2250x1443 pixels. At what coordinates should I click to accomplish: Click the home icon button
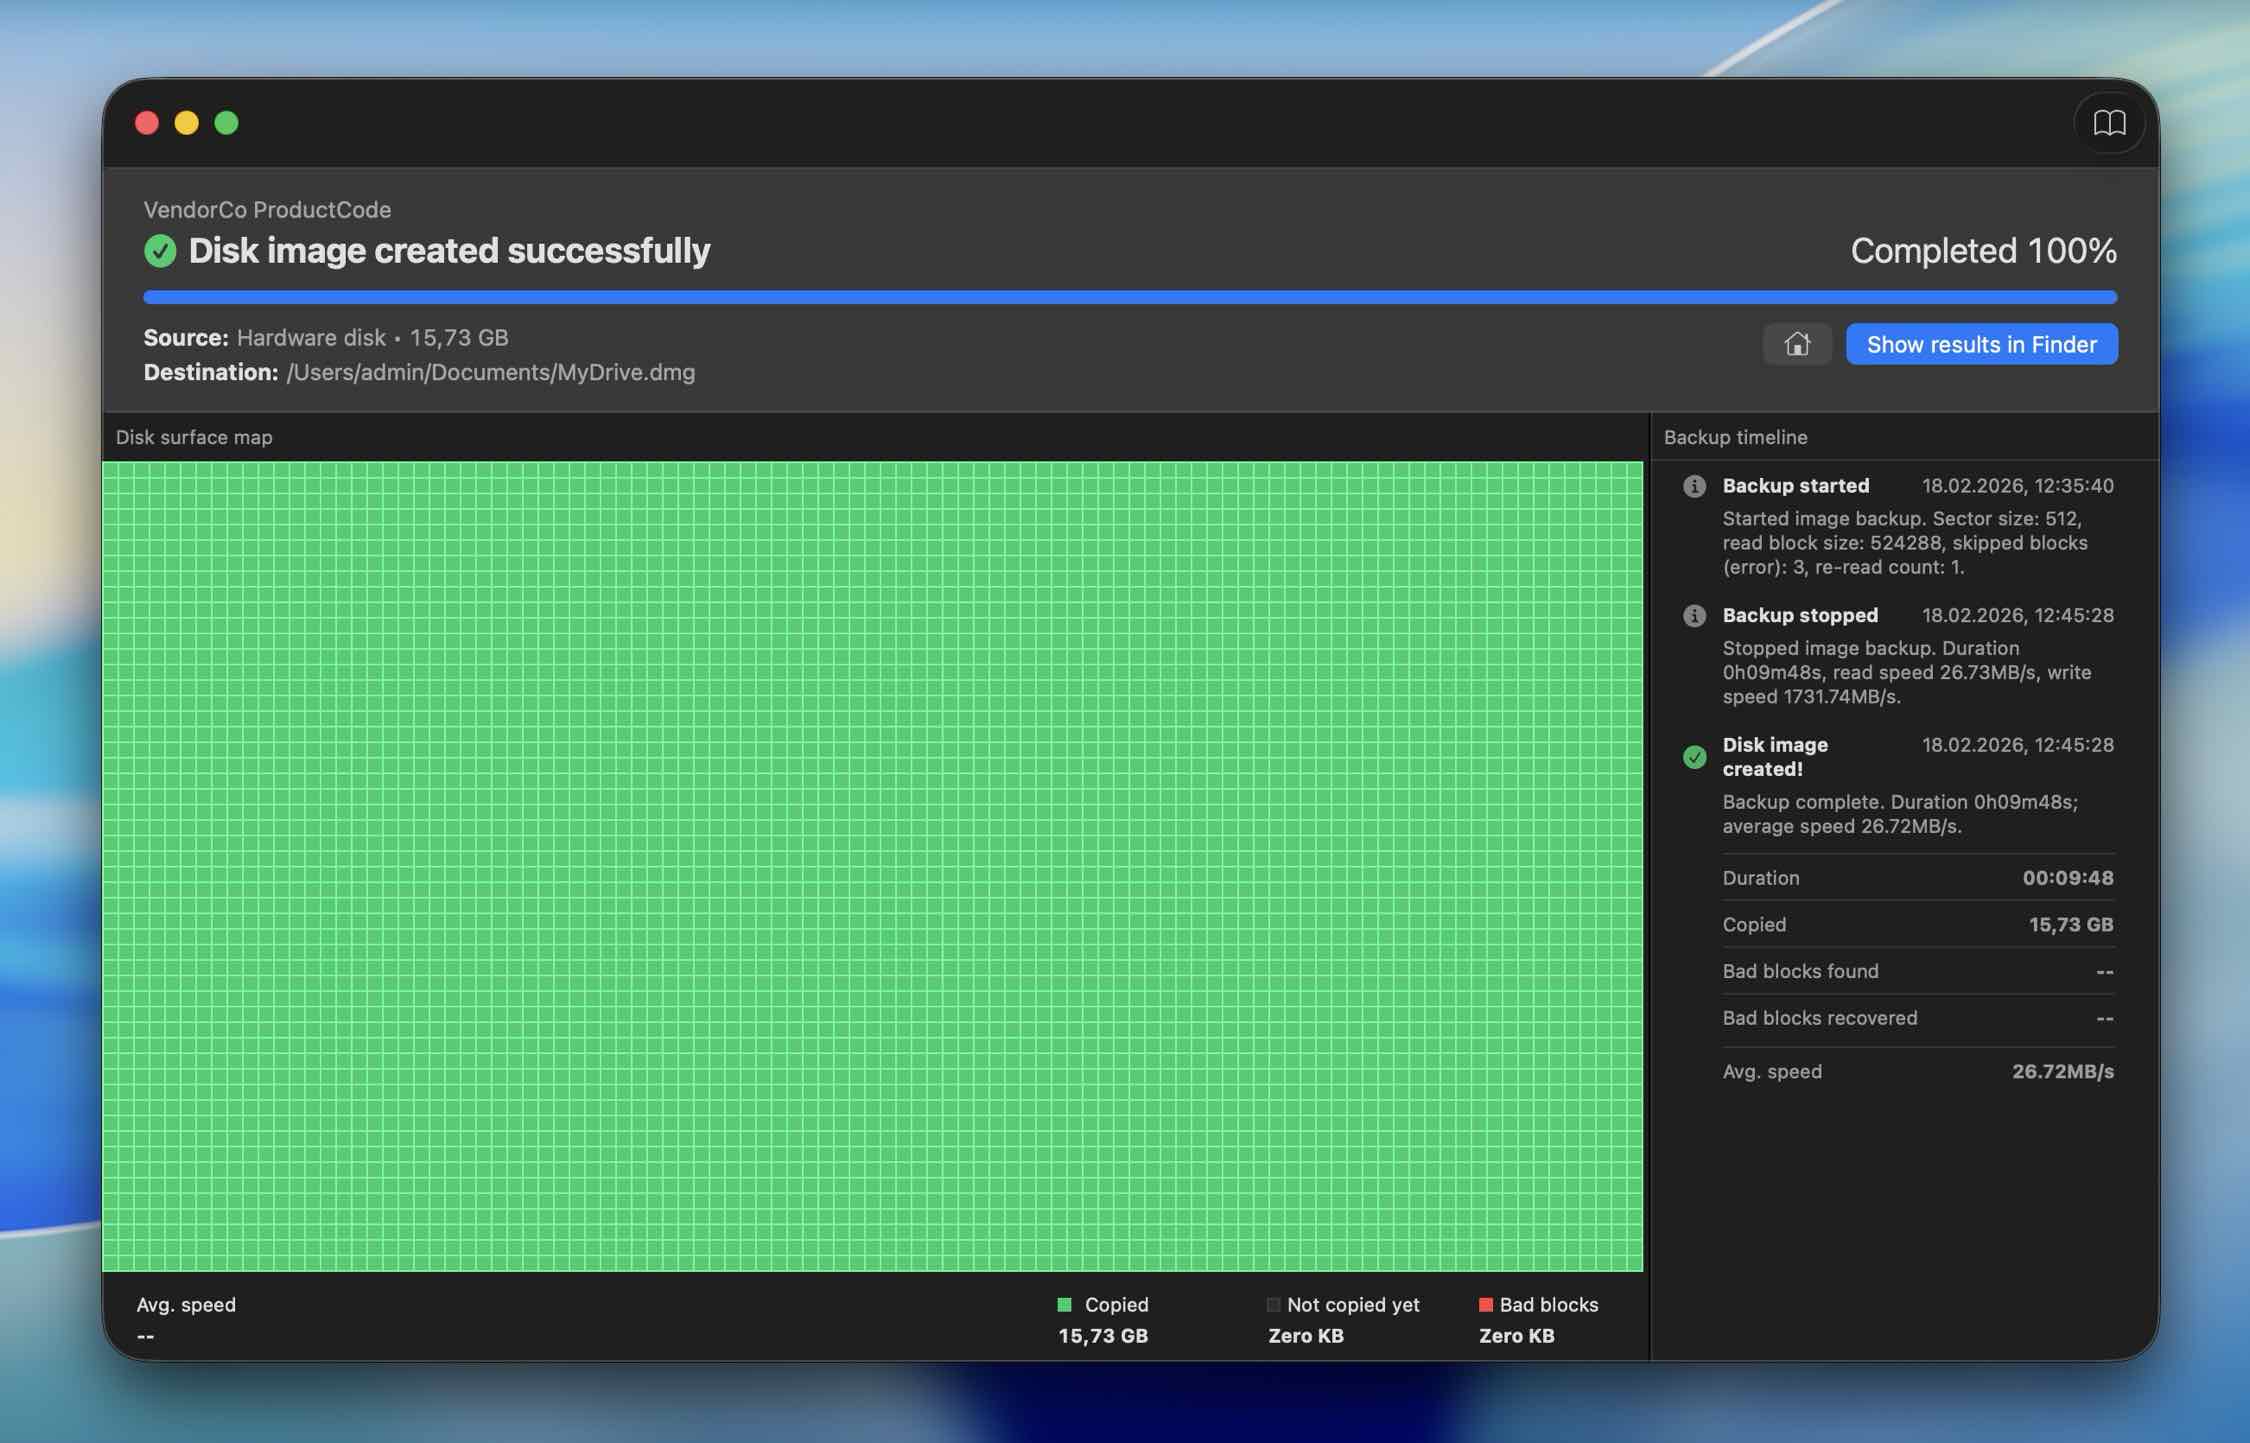click(x=1796, y=344)
